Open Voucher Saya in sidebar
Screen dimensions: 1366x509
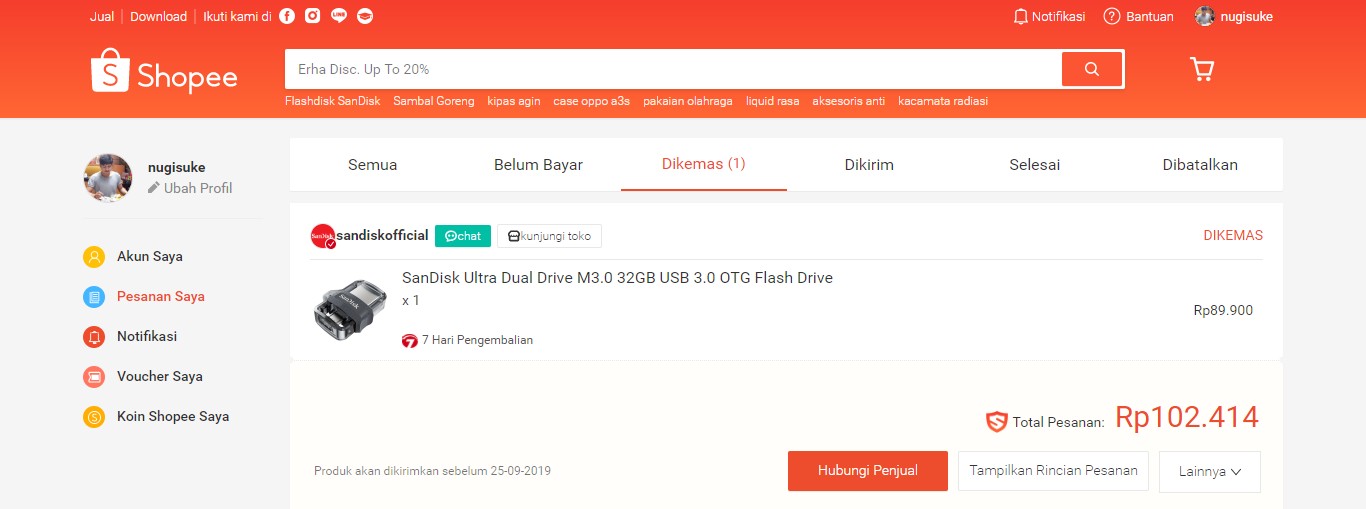coord(159,377)
